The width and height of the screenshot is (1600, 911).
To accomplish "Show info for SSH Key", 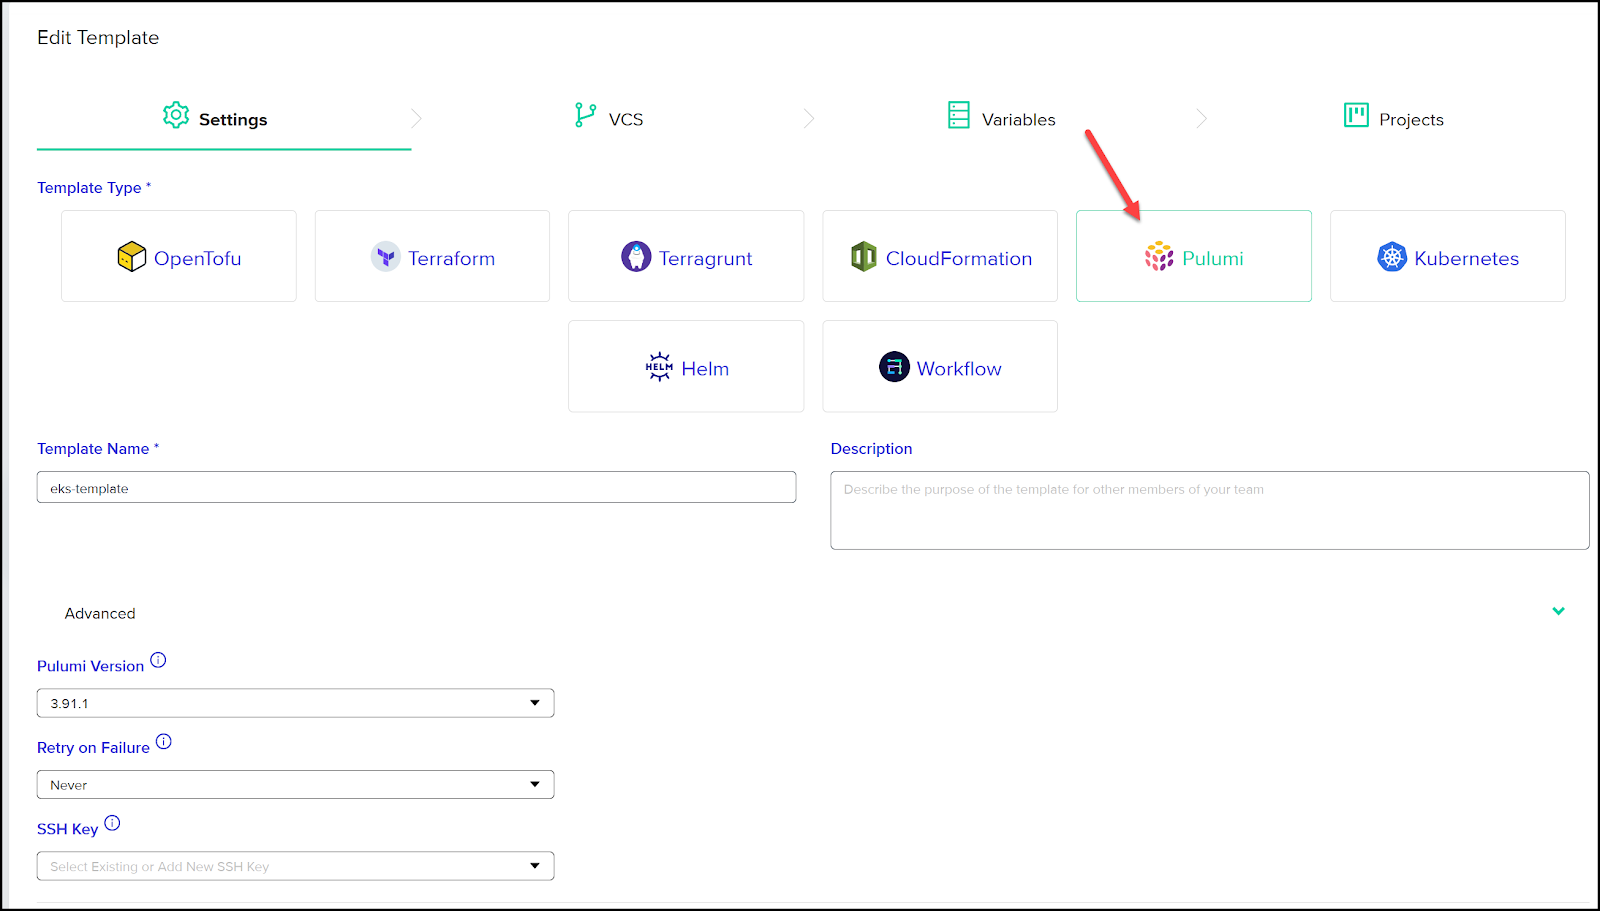I will point(112,823).
